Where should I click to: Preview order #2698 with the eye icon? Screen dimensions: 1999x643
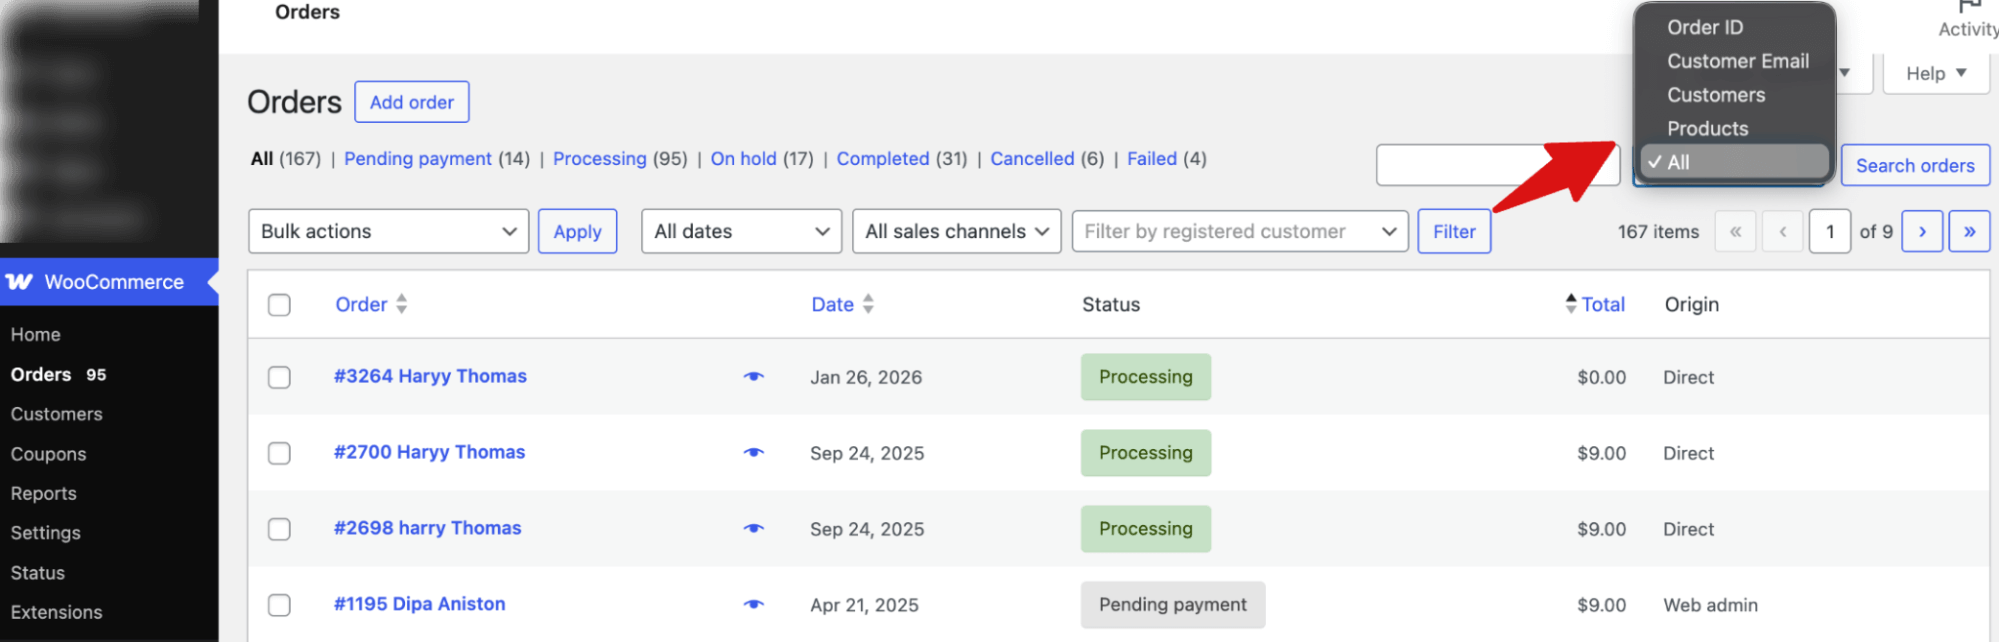[754, 529]
